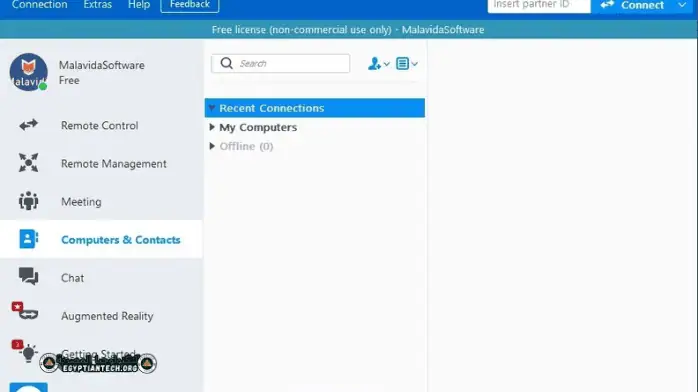698x392 pixels.
Task: Click the MalavidaSoftware profile avatar
Action: [28, 72]
